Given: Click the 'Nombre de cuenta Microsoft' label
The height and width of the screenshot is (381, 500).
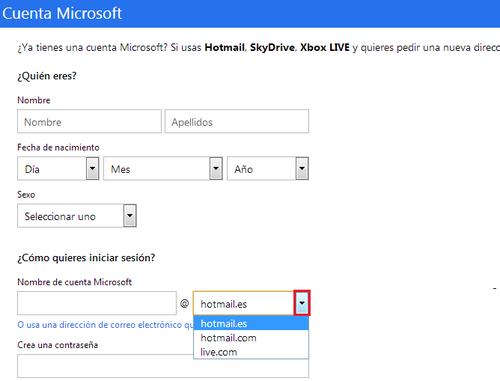Looking at the screenshot, I should coord(75,282).
